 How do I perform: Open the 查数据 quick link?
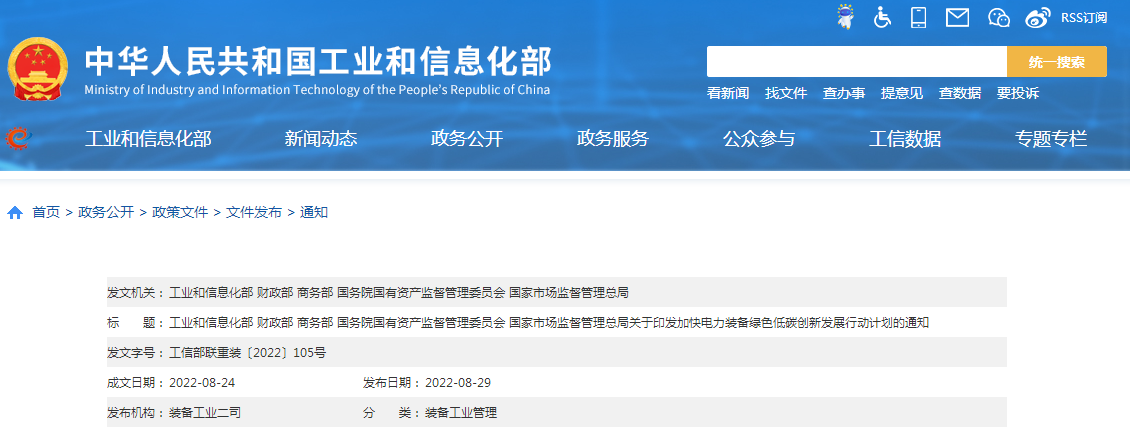[x=960, y=93]
